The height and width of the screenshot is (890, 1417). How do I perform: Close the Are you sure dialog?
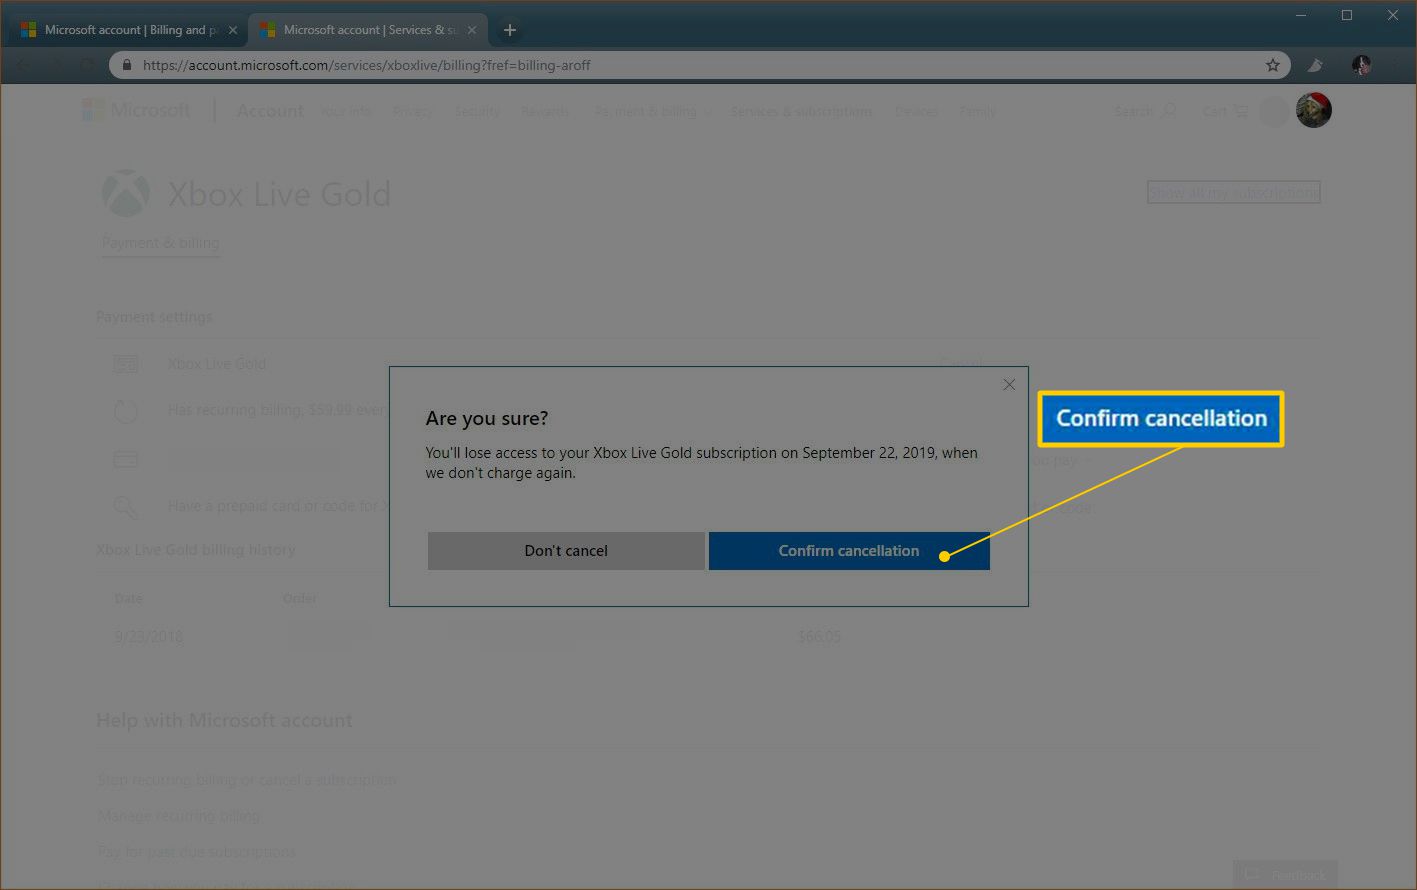(1009, 385)
